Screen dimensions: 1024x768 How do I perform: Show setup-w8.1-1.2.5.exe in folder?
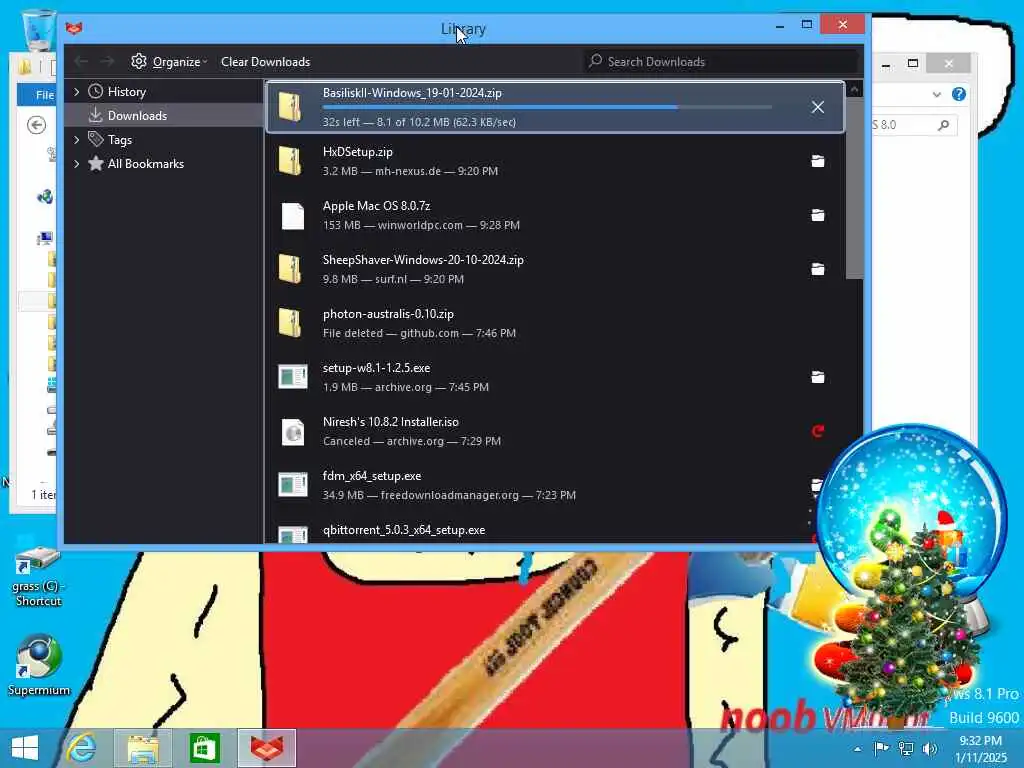click(818, 377)
